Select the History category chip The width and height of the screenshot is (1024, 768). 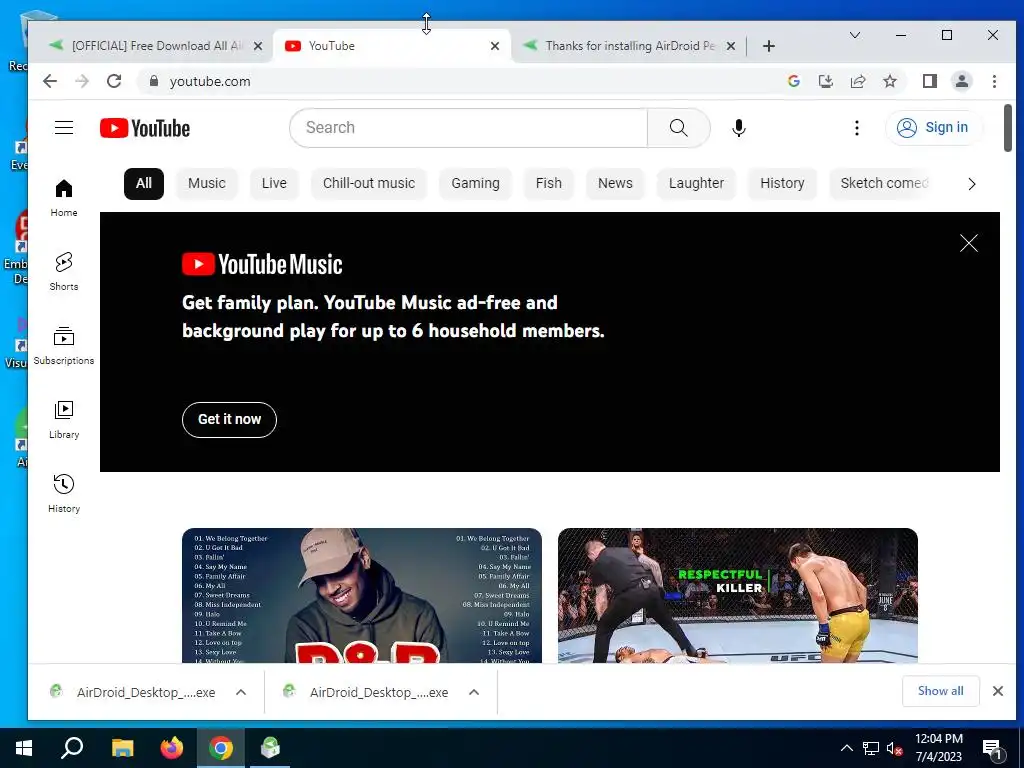tap(782, 184)
